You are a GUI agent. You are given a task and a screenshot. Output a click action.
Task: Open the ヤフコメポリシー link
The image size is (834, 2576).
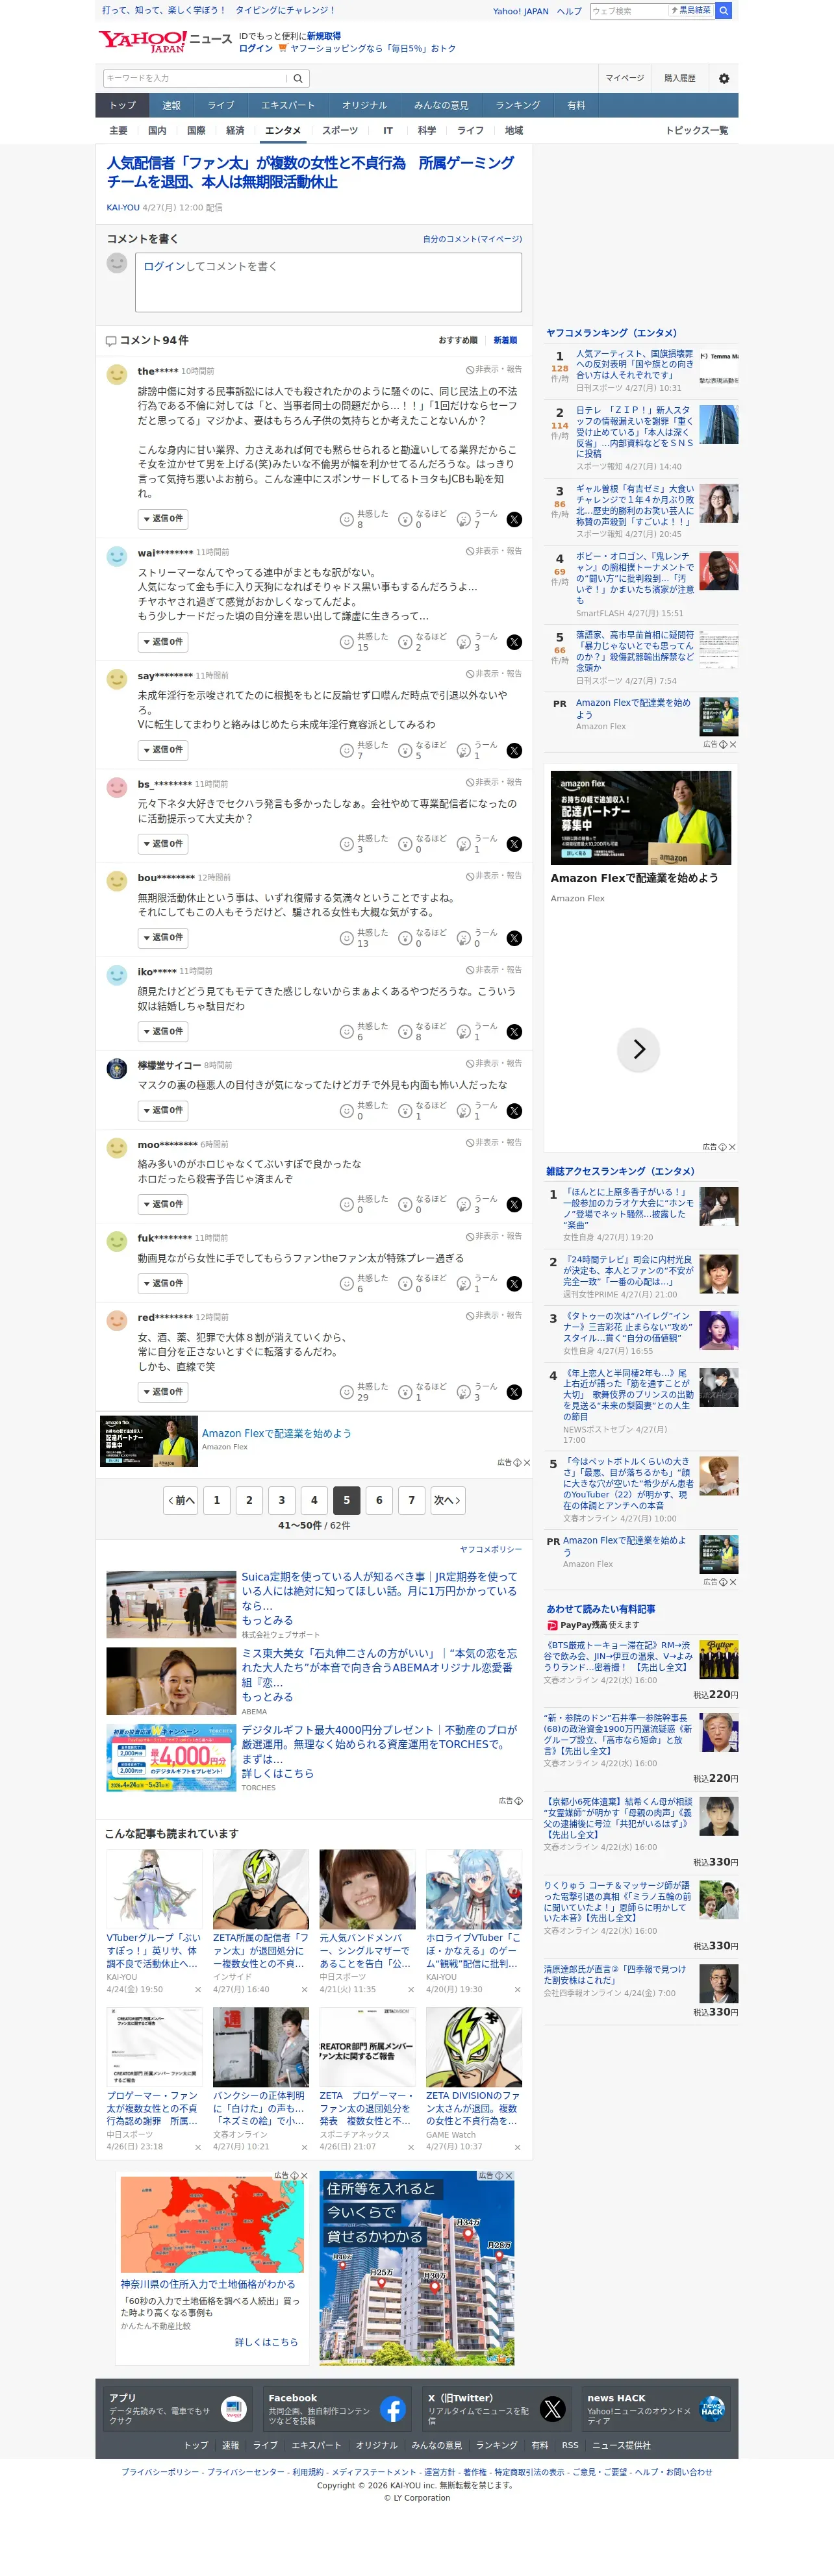[491, 1550]
